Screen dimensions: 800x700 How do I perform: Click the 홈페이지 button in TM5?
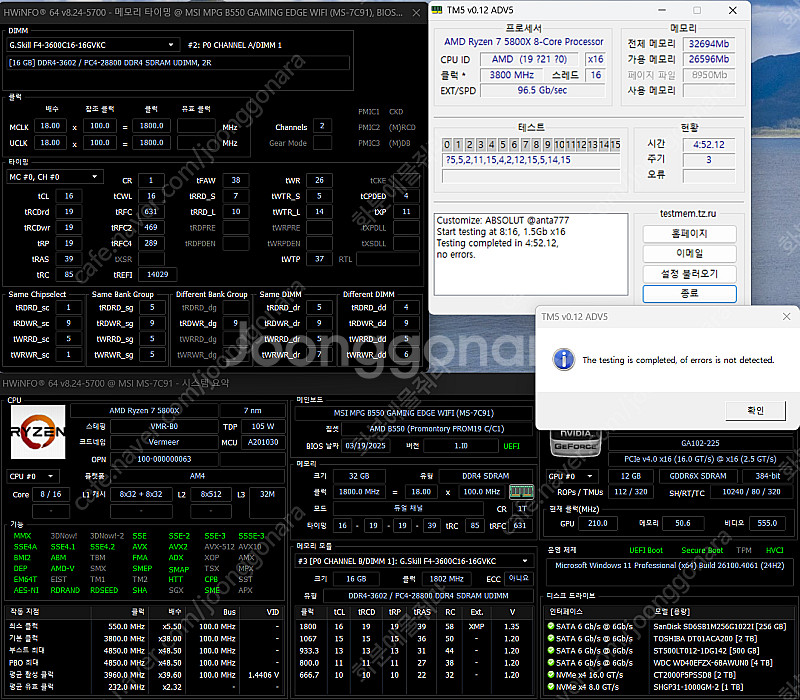pos(689,234)
